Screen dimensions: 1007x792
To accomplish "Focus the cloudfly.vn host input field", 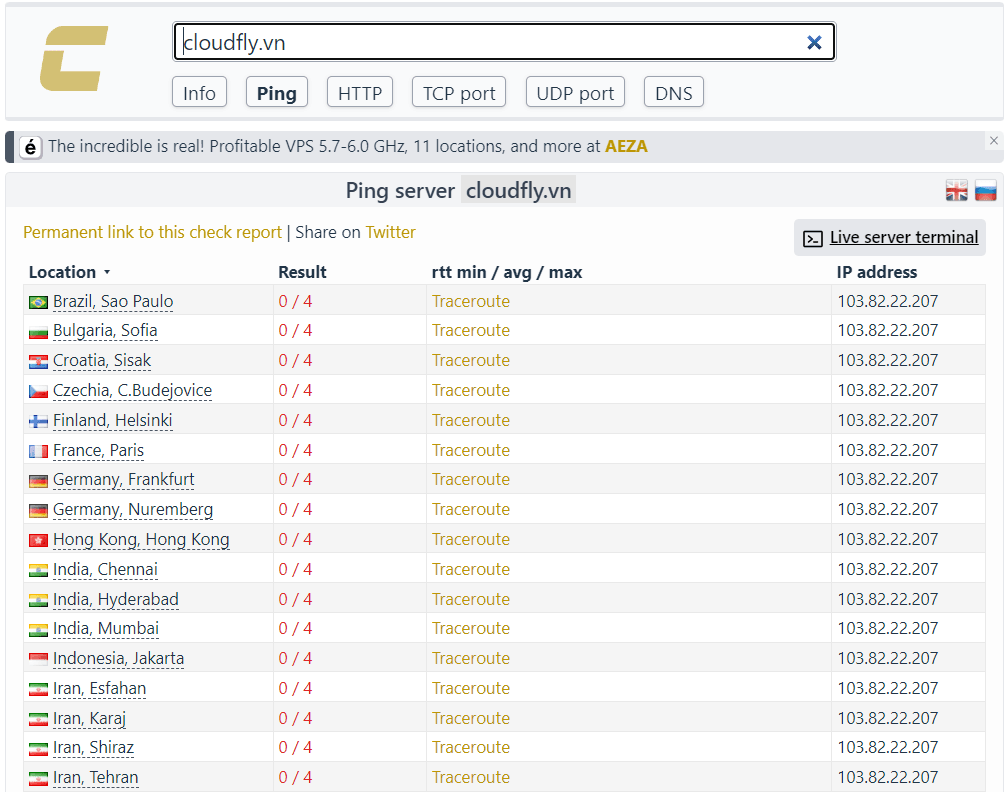I will pos(504,42).
